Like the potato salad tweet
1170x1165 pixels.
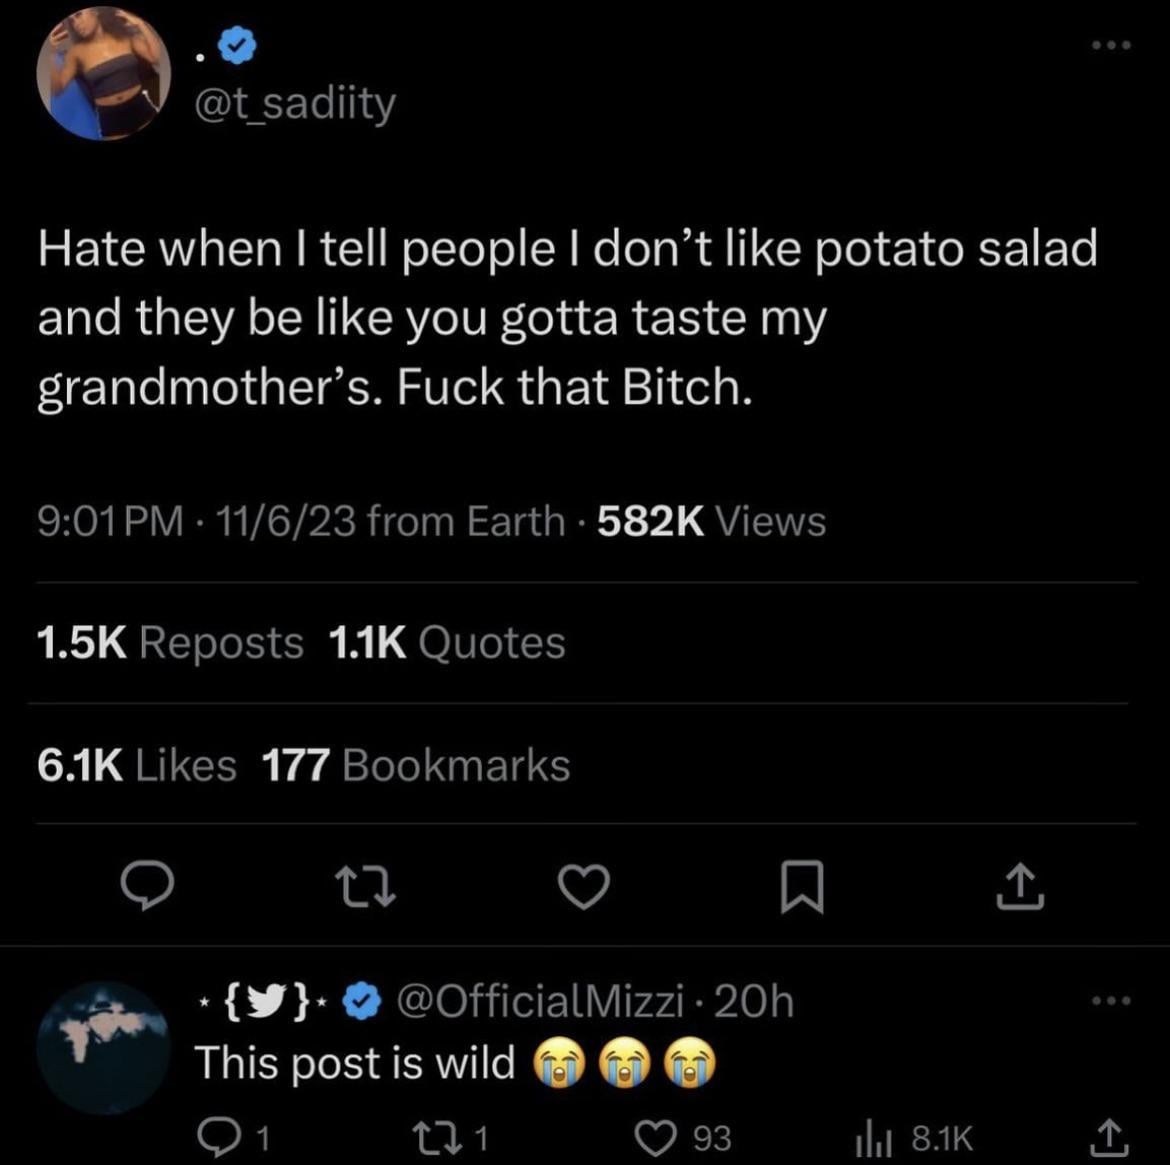click(584, 888)
